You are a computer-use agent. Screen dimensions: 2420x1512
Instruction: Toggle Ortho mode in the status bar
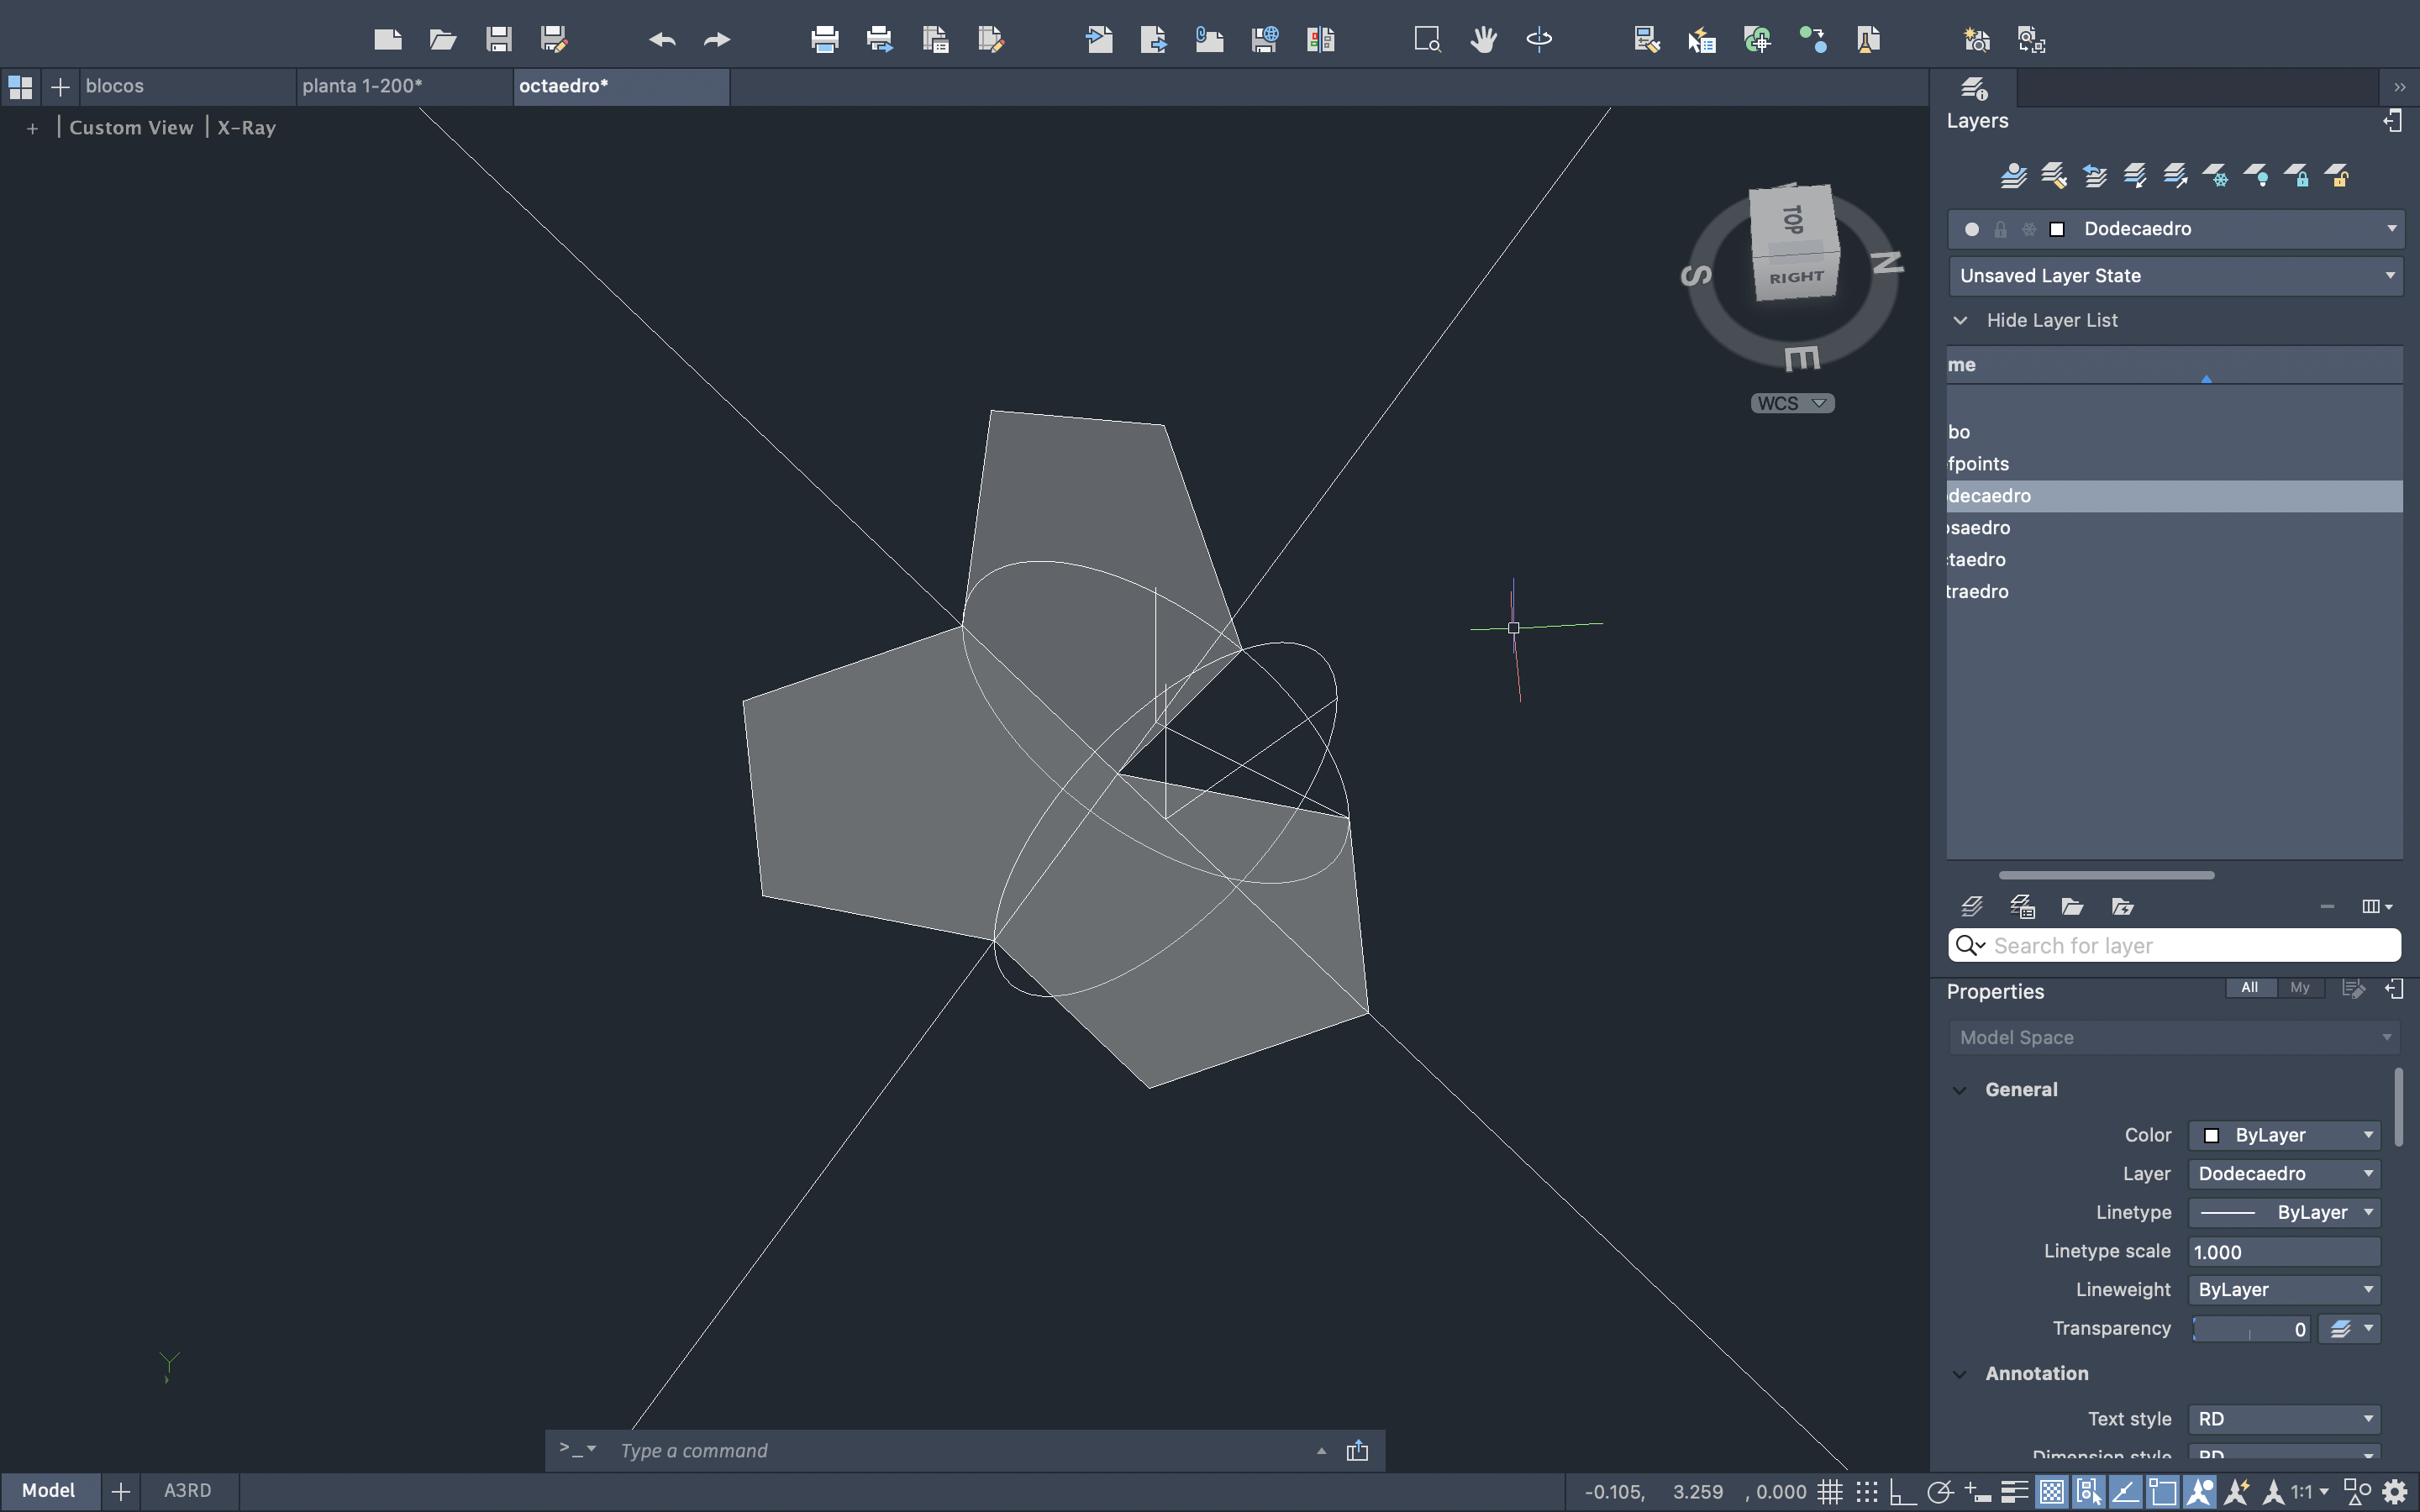pos(1902,1492)
